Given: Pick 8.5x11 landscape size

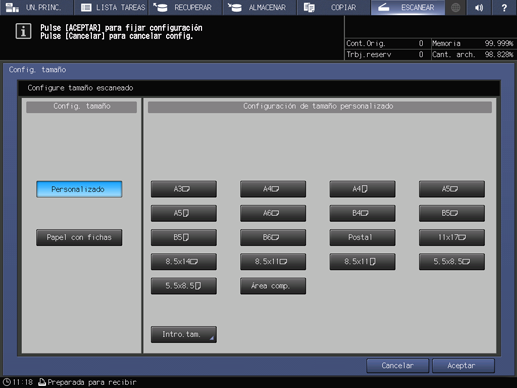Looking at the screenshot, I should [273, 262].
